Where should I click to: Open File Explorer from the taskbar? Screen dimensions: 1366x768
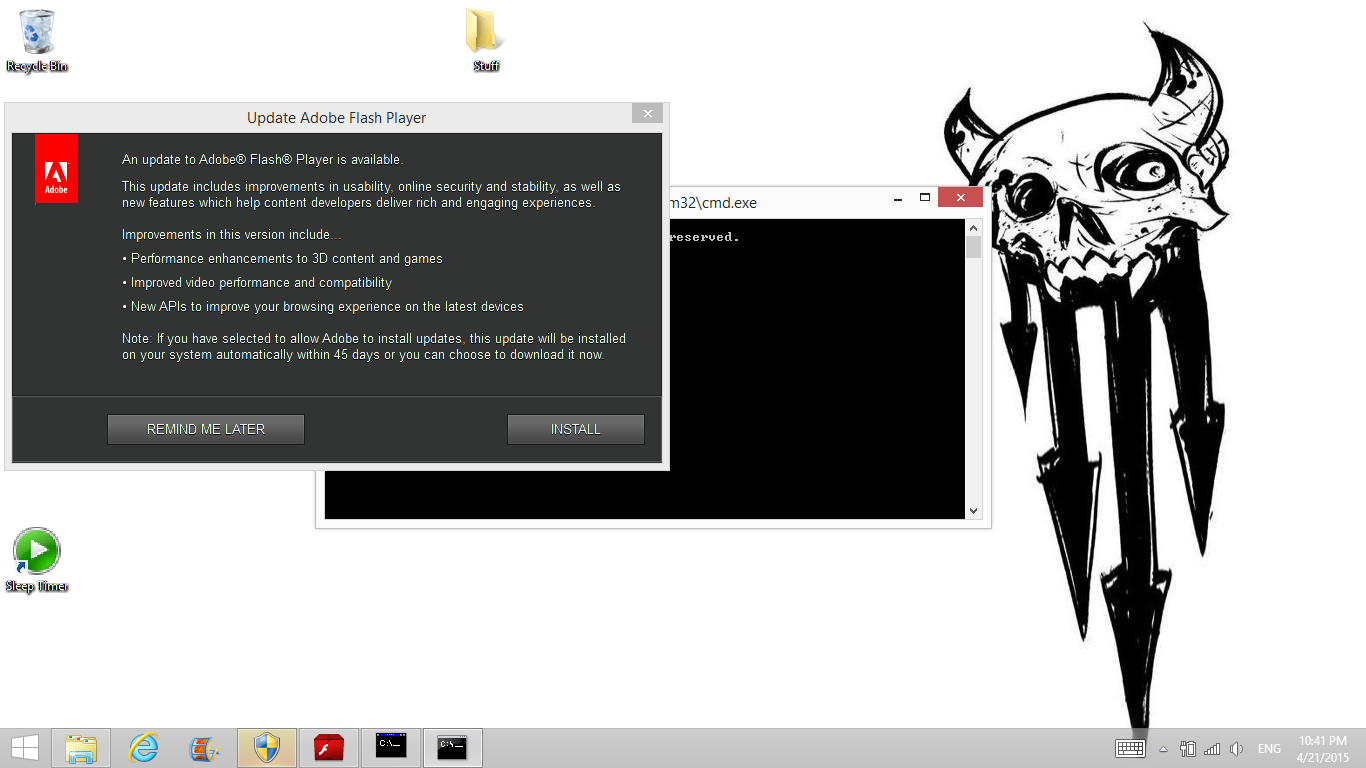tap(81, 748)
